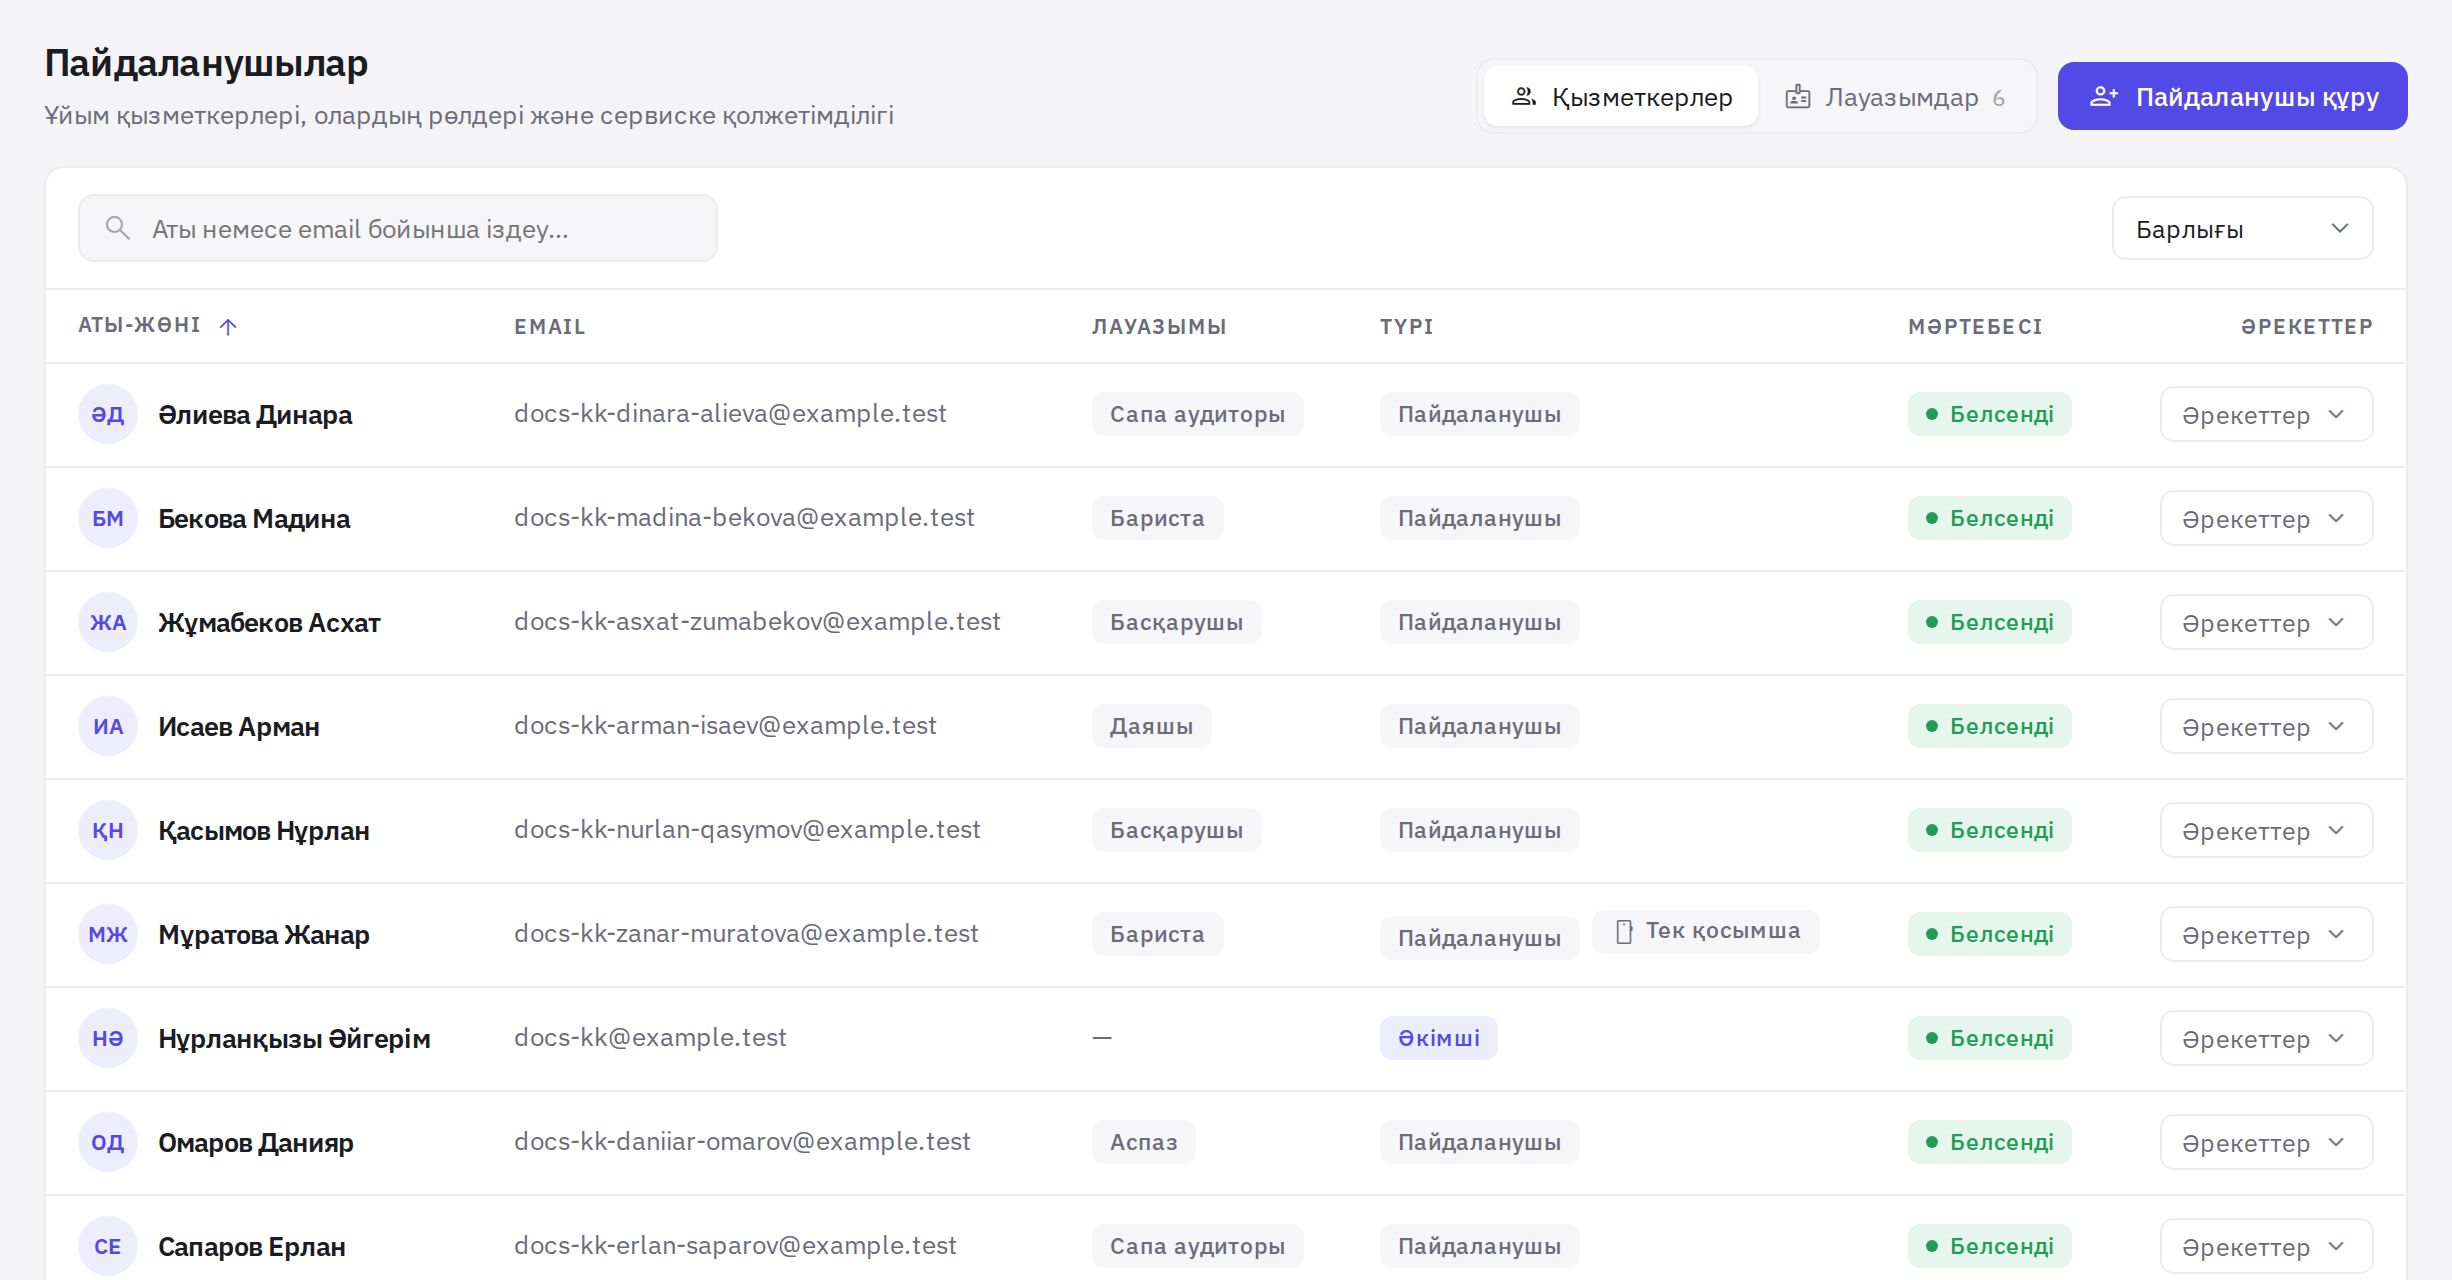Focus the name or email search field

(398, 228)
